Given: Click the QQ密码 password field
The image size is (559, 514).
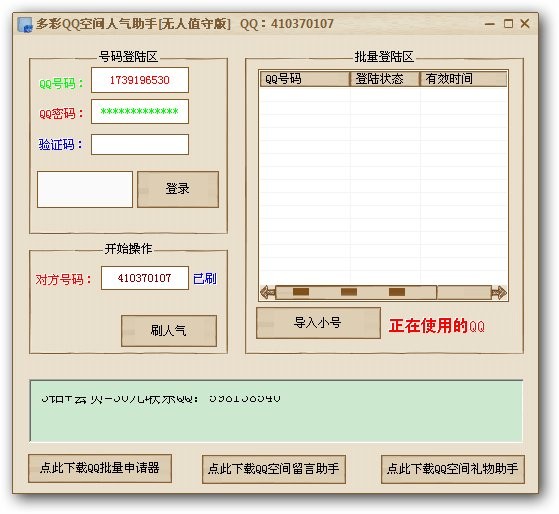Looking at the screenshot, I should coord(140,112).
